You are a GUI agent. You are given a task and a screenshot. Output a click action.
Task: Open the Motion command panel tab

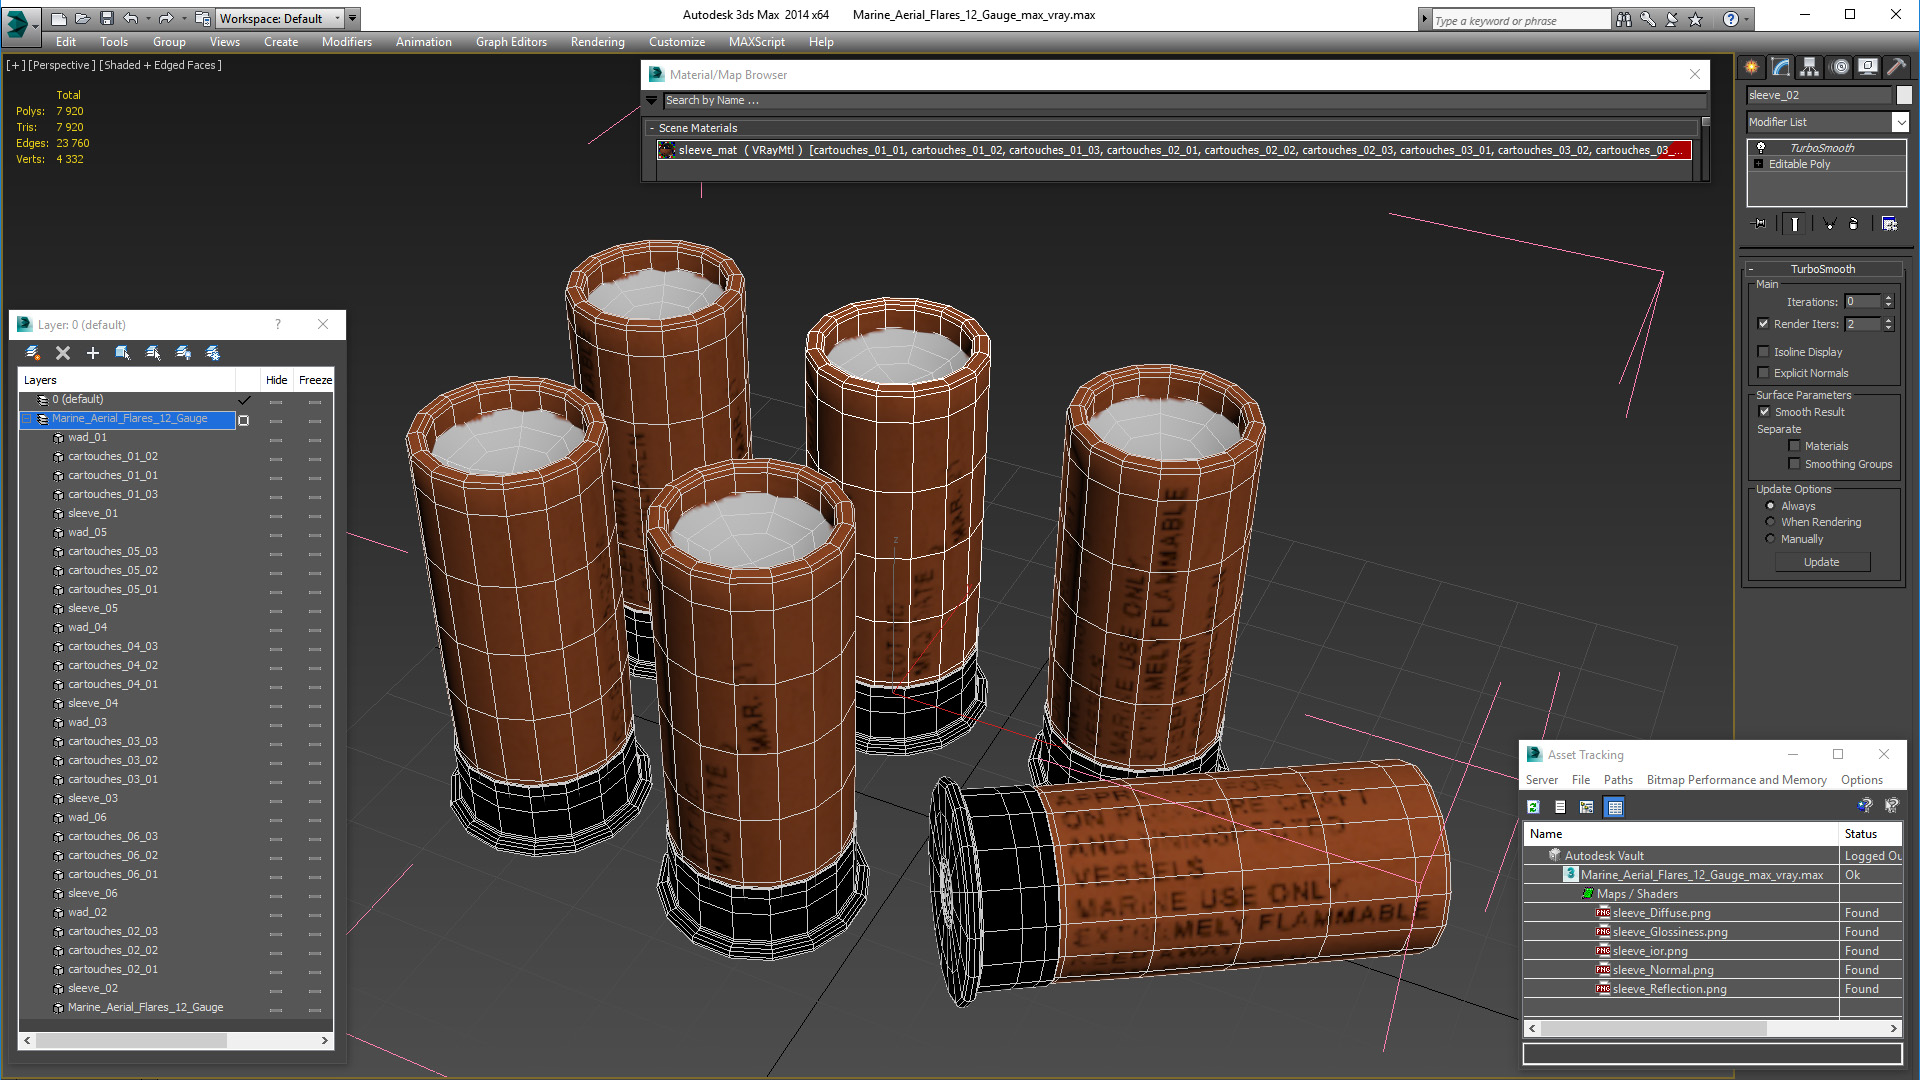click(1839, 67)
